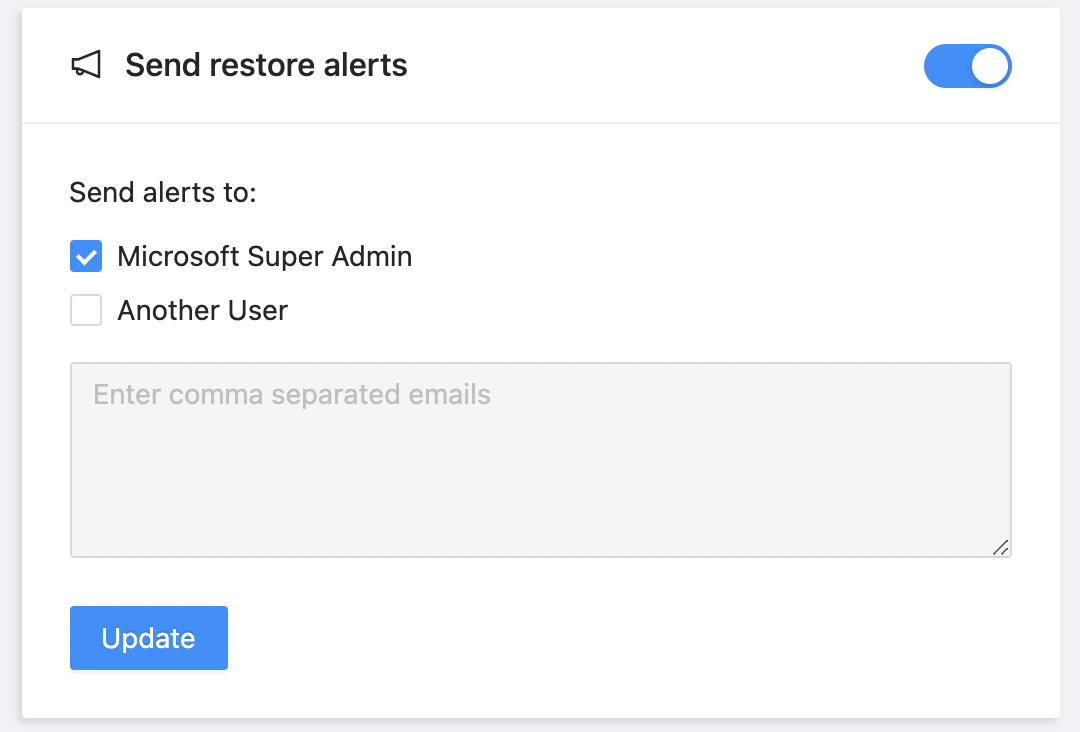Click the white checkmark in the blue checkbox
The image size is (1080, 732).
86,258
